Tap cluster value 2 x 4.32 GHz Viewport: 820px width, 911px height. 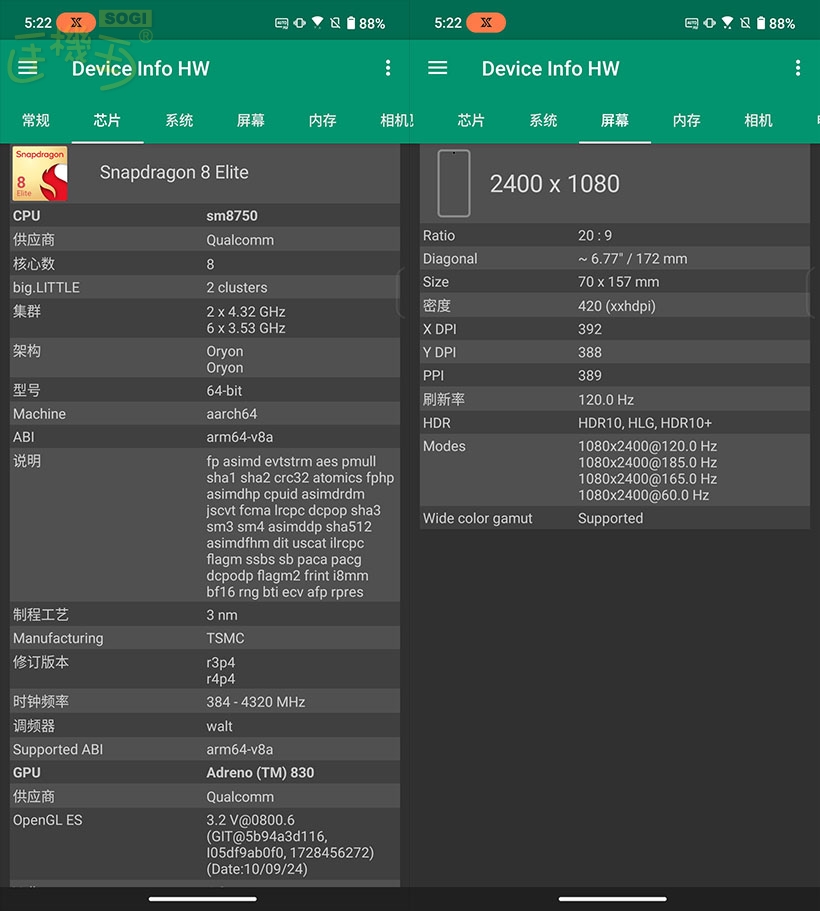246,311
